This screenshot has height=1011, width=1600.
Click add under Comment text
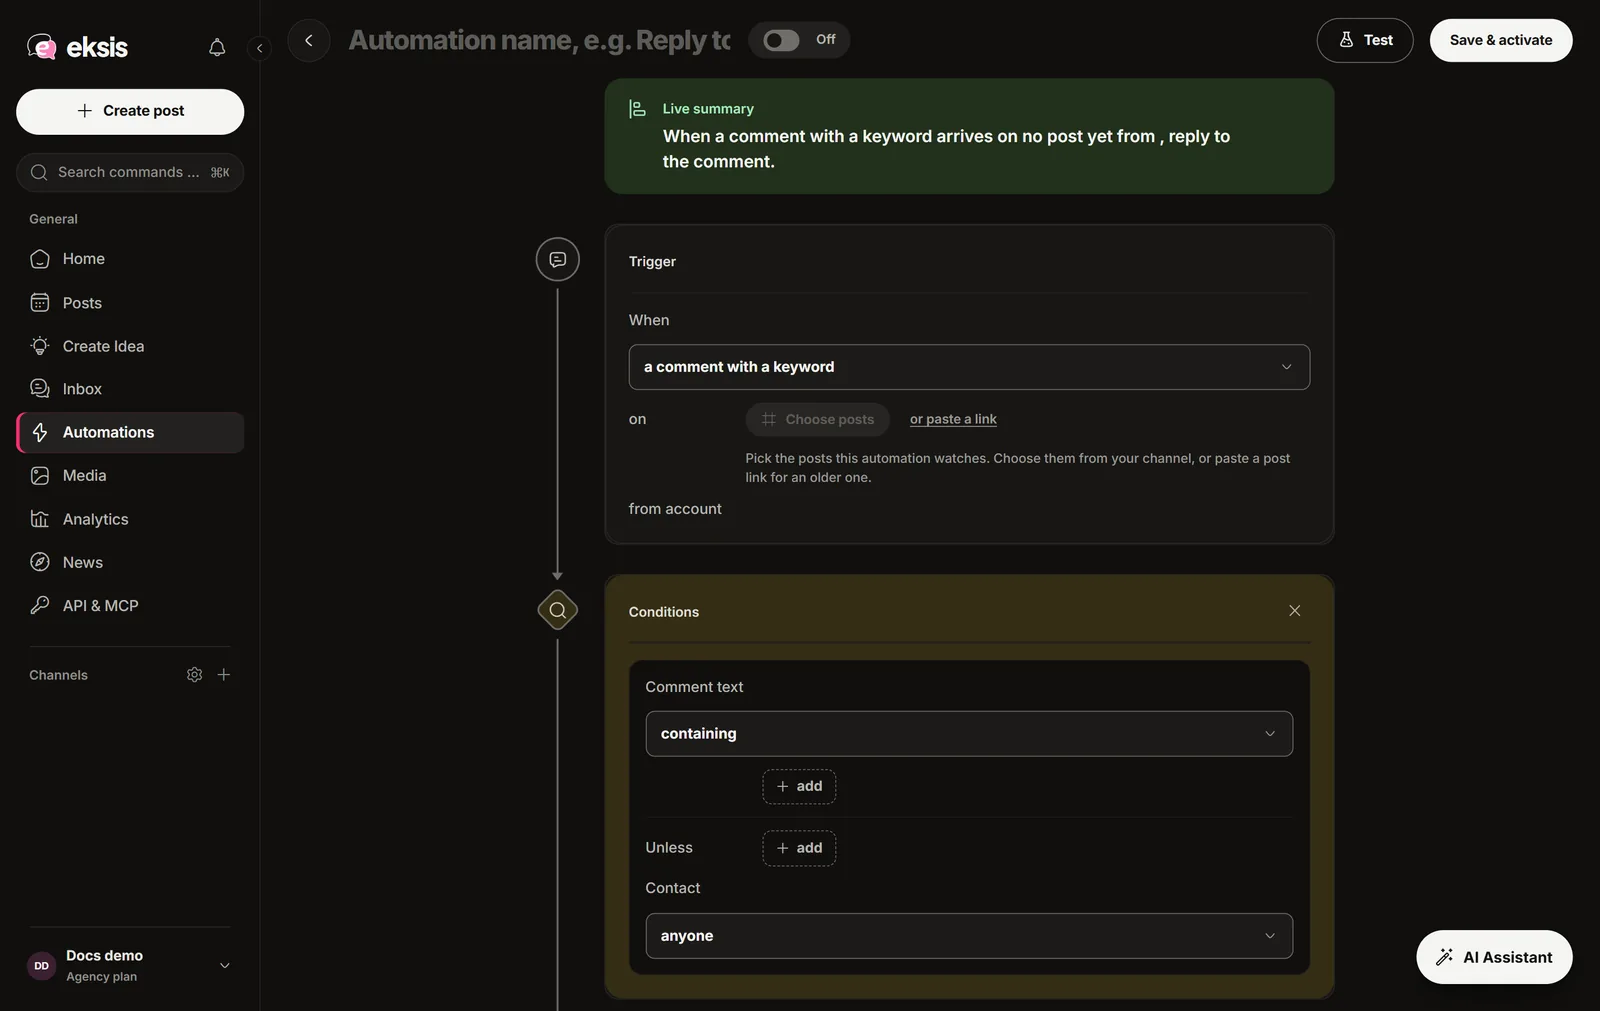(x=799, y=787)
